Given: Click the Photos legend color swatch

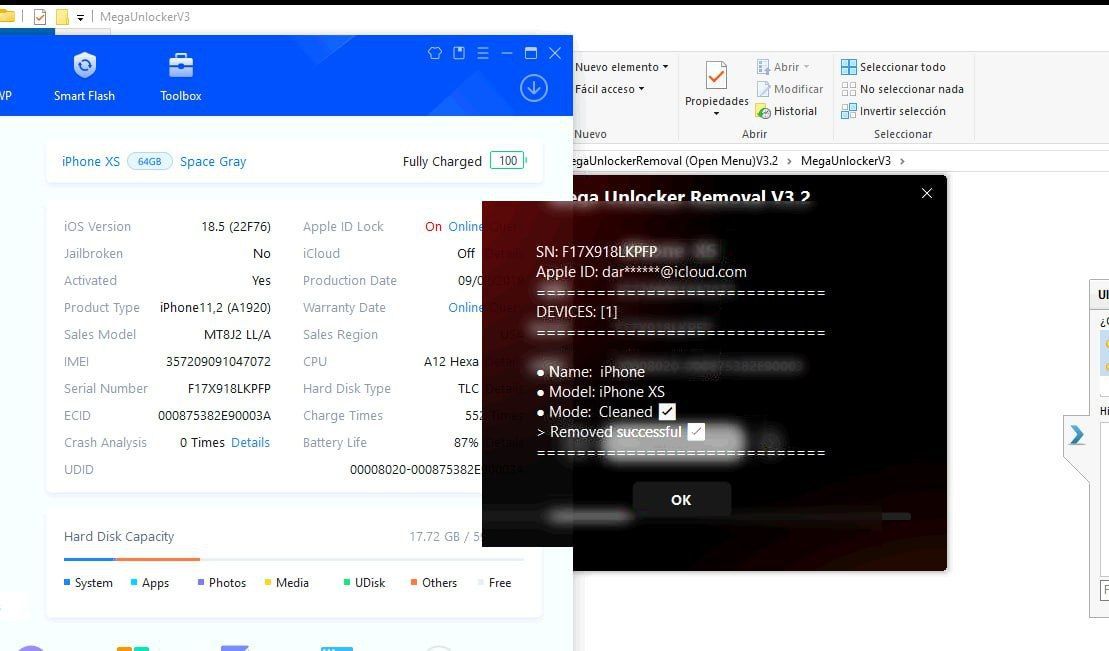Looking at the screenshot, I should [x=201, y=582].
